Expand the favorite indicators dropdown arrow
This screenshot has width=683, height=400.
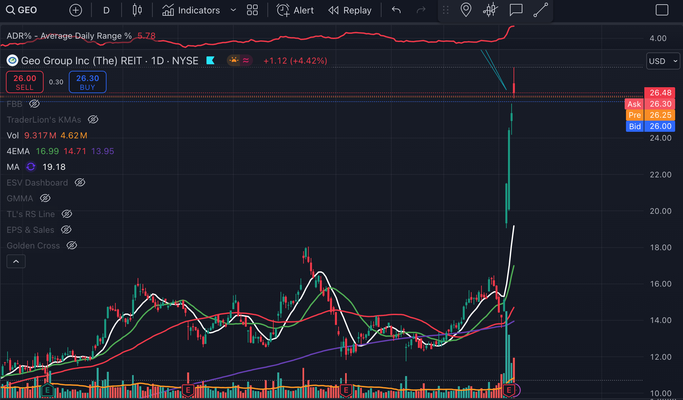233,10
